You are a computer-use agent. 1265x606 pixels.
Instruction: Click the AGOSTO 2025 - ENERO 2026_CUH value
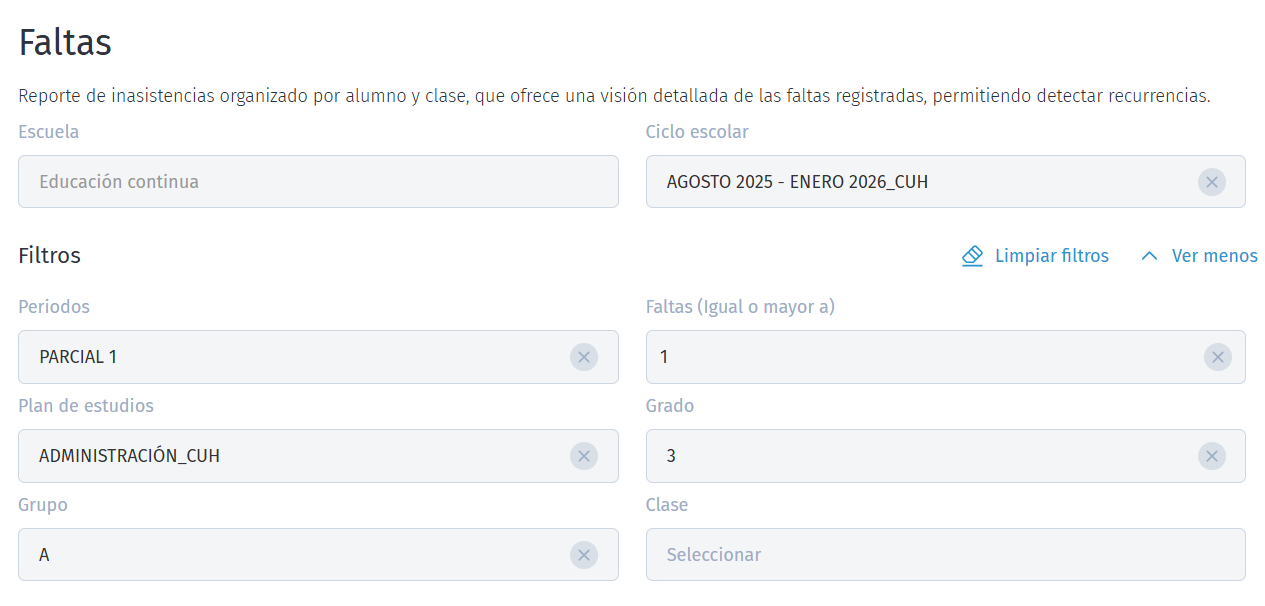(798, 182)
